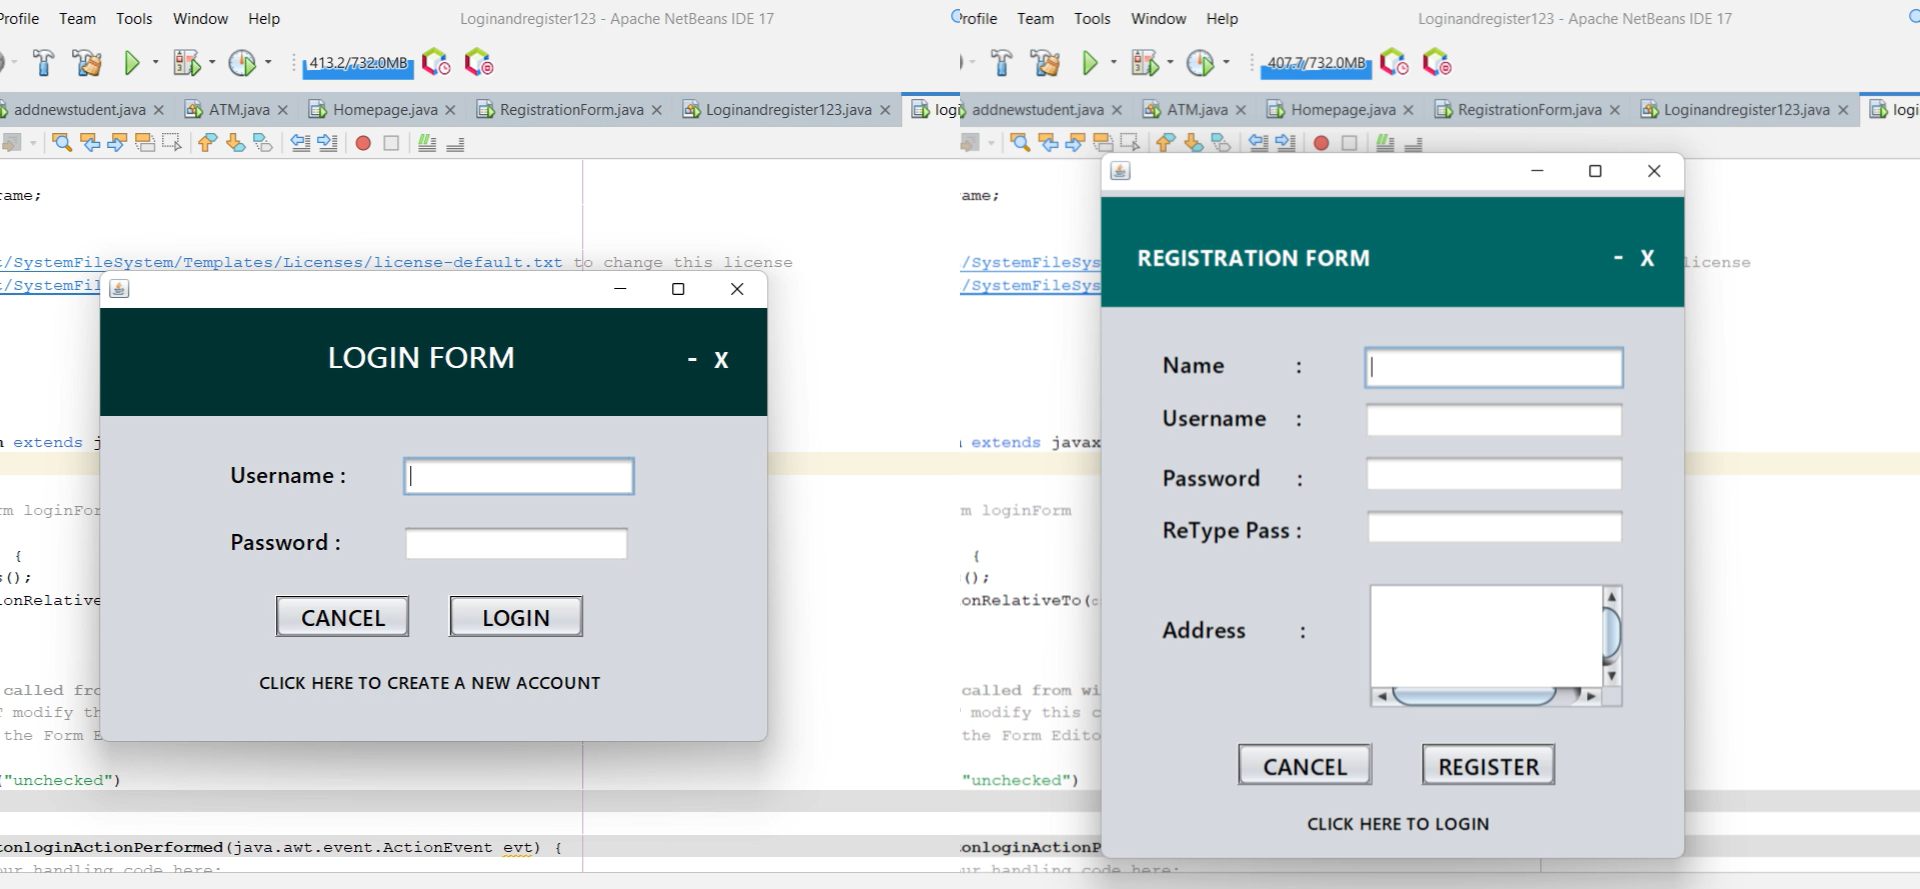The height and width of the screenshot is (889, 1920).
Task: Run project with green arrow in right IDE
Action: pos(1090,63)
